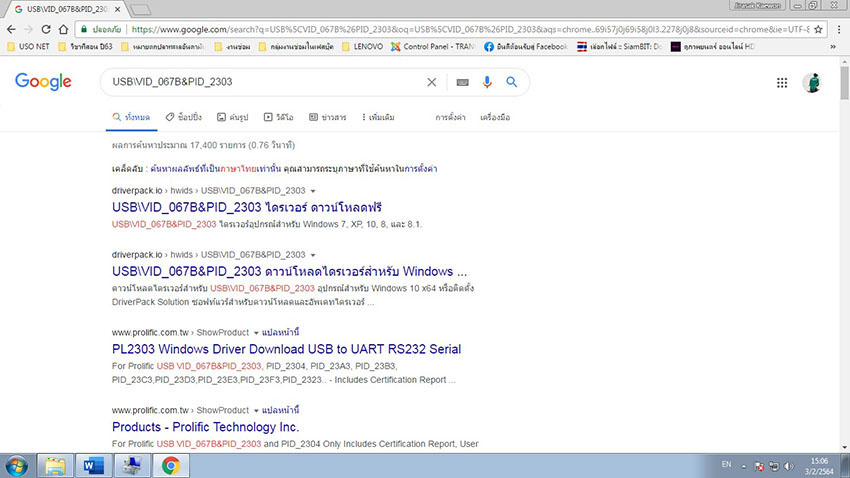Expand arrow beside second driverpack.io URL
This screenshot has width=850, height=478.
313,255
